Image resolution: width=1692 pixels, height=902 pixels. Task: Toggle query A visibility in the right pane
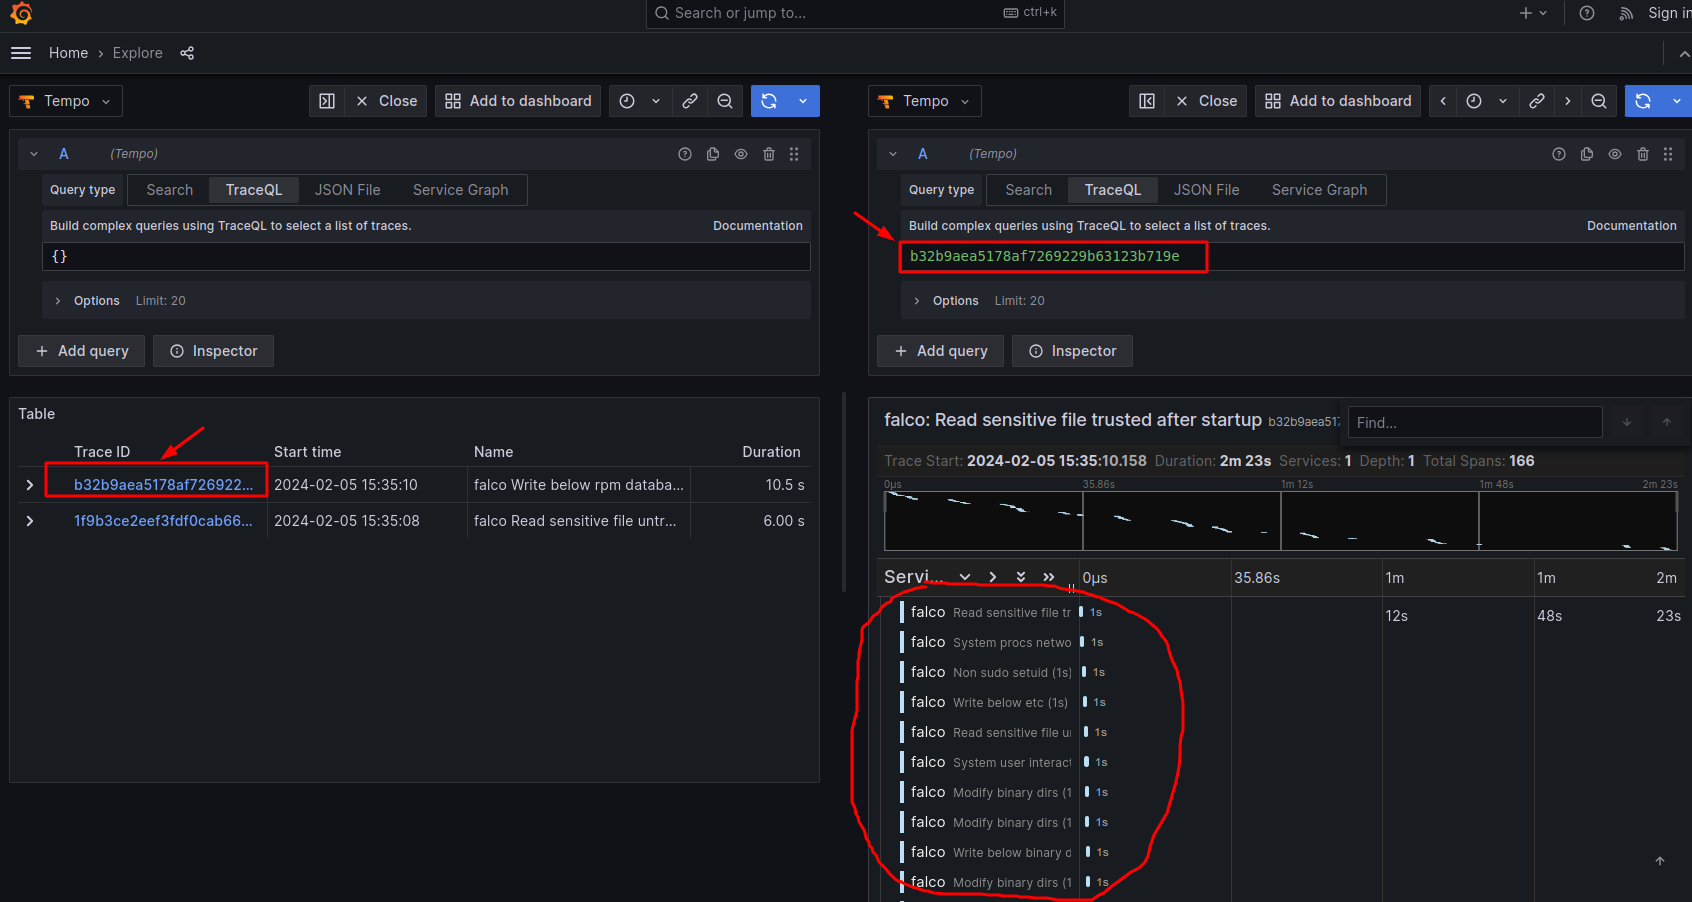(x=1615, y=154)
